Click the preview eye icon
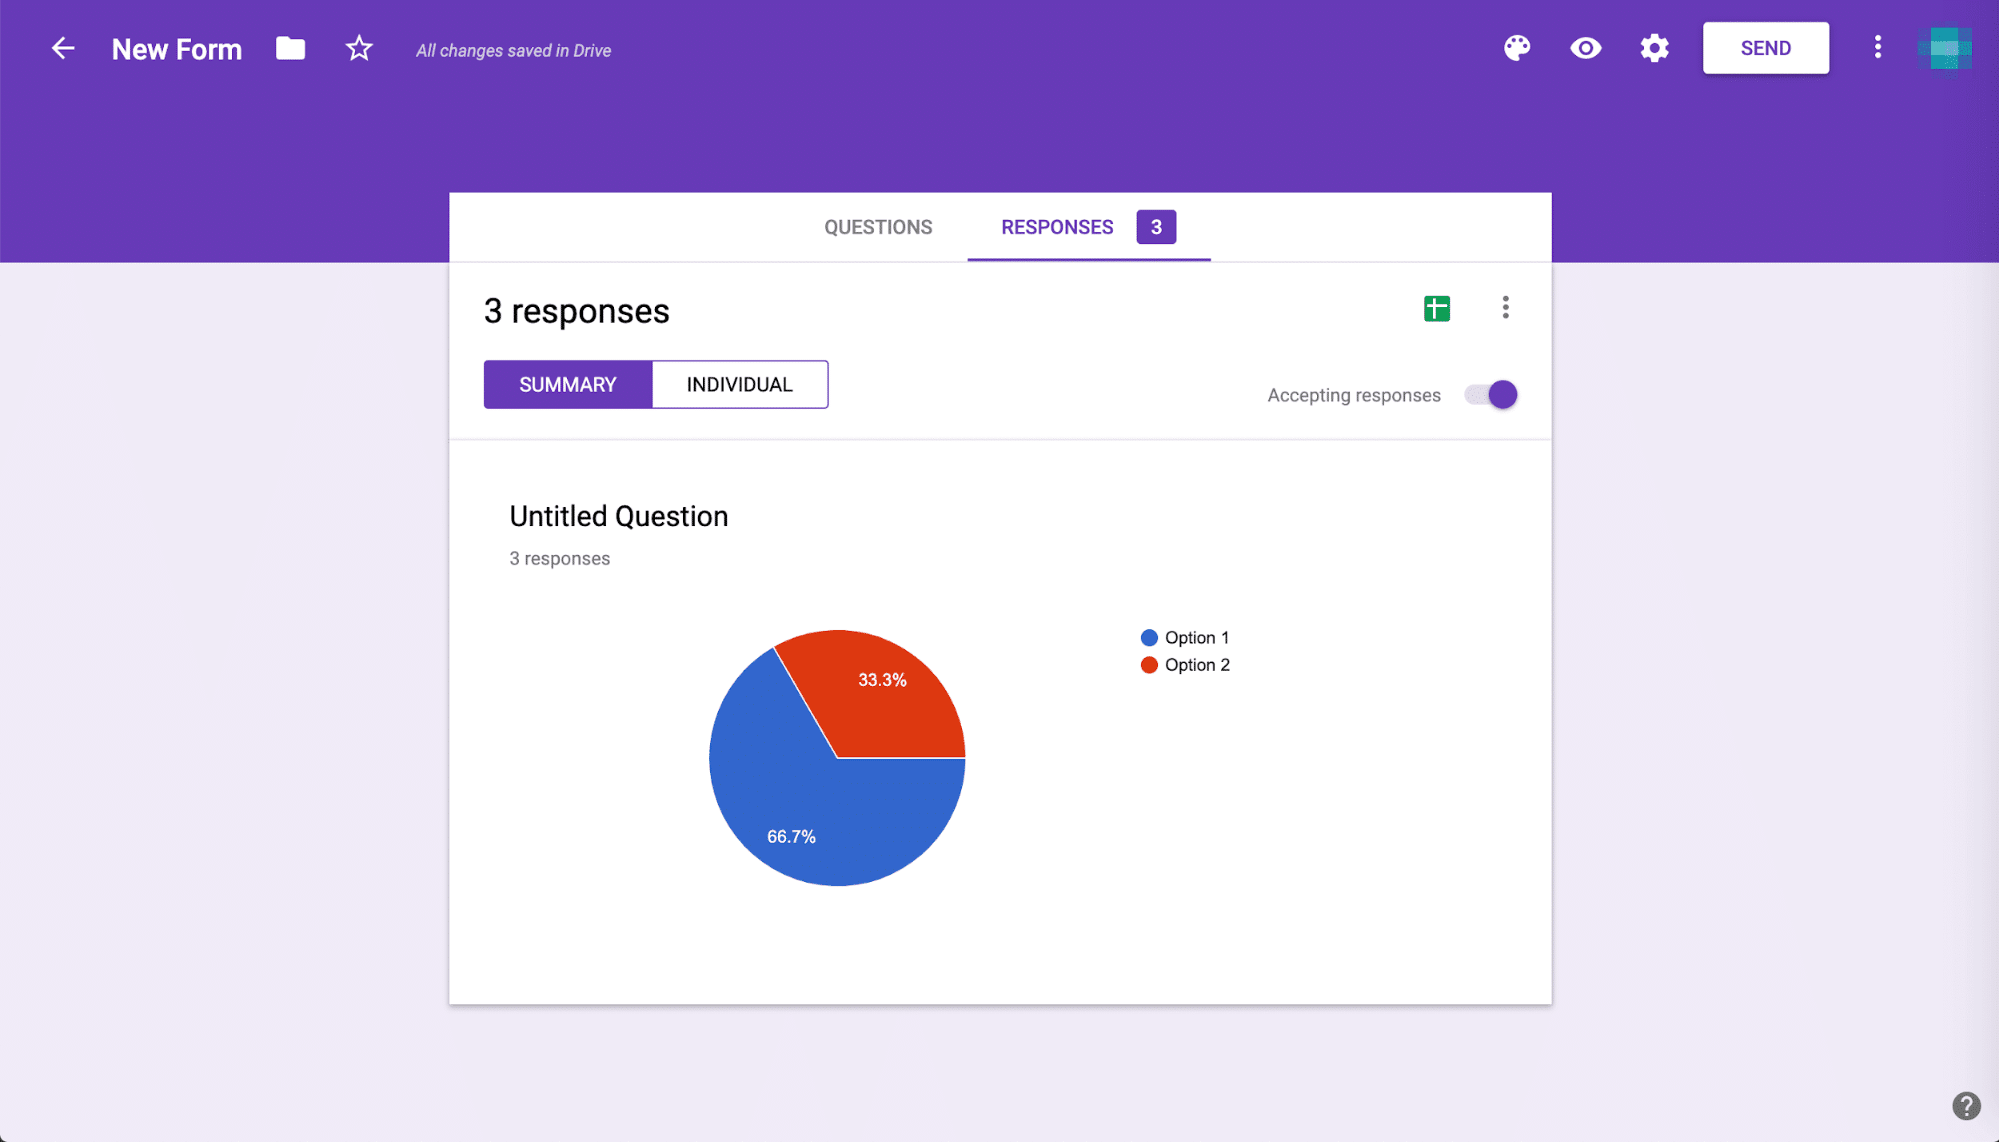This screenshot has height=1142, width=1999. tap(1584, 48)
